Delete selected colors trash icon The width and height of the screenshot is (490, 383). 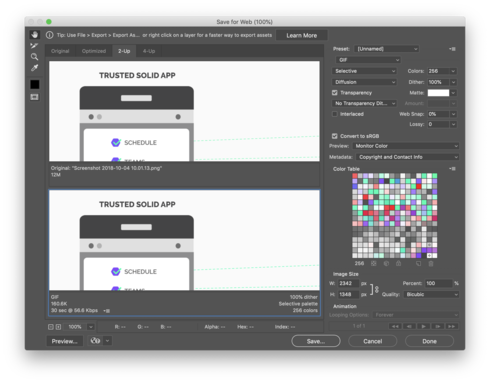[x=431, y=263]
